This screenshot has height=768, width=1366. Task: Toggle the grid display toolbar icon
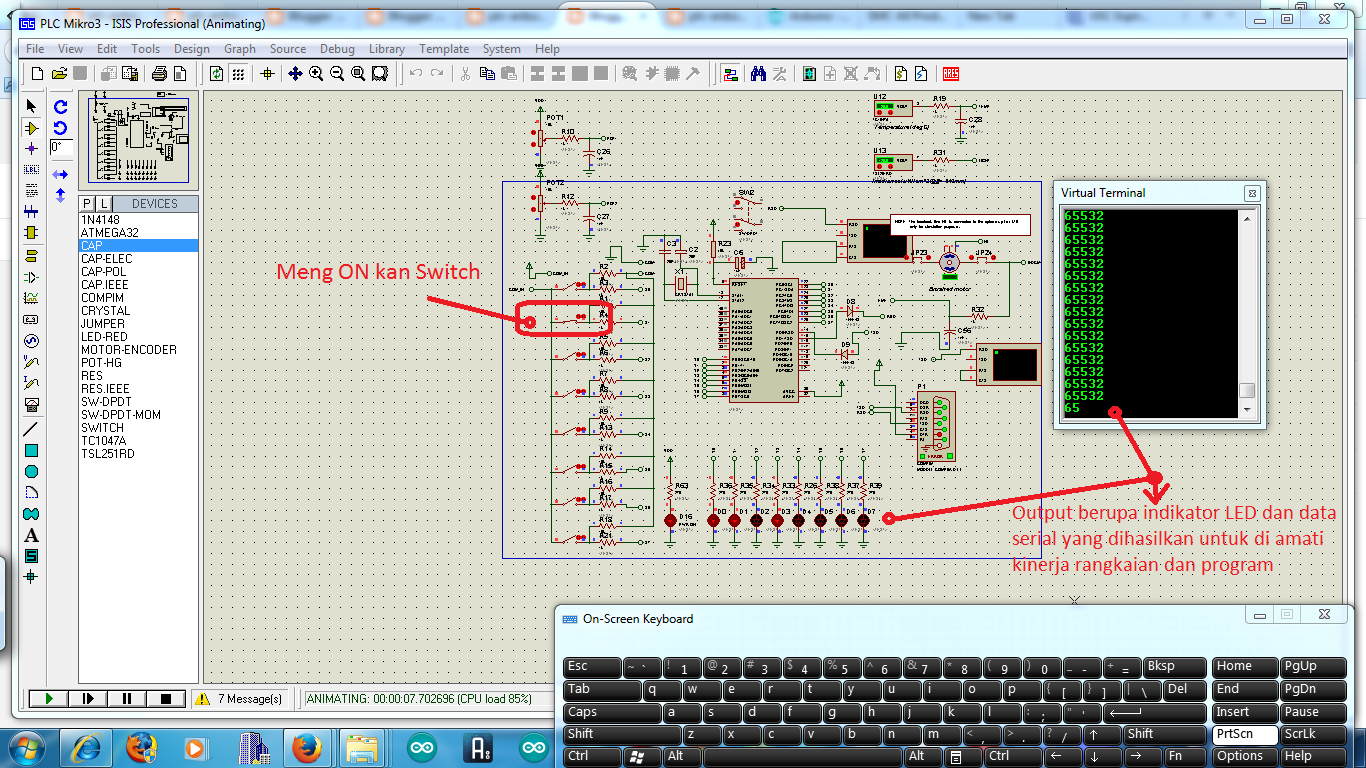click(238, 73)
